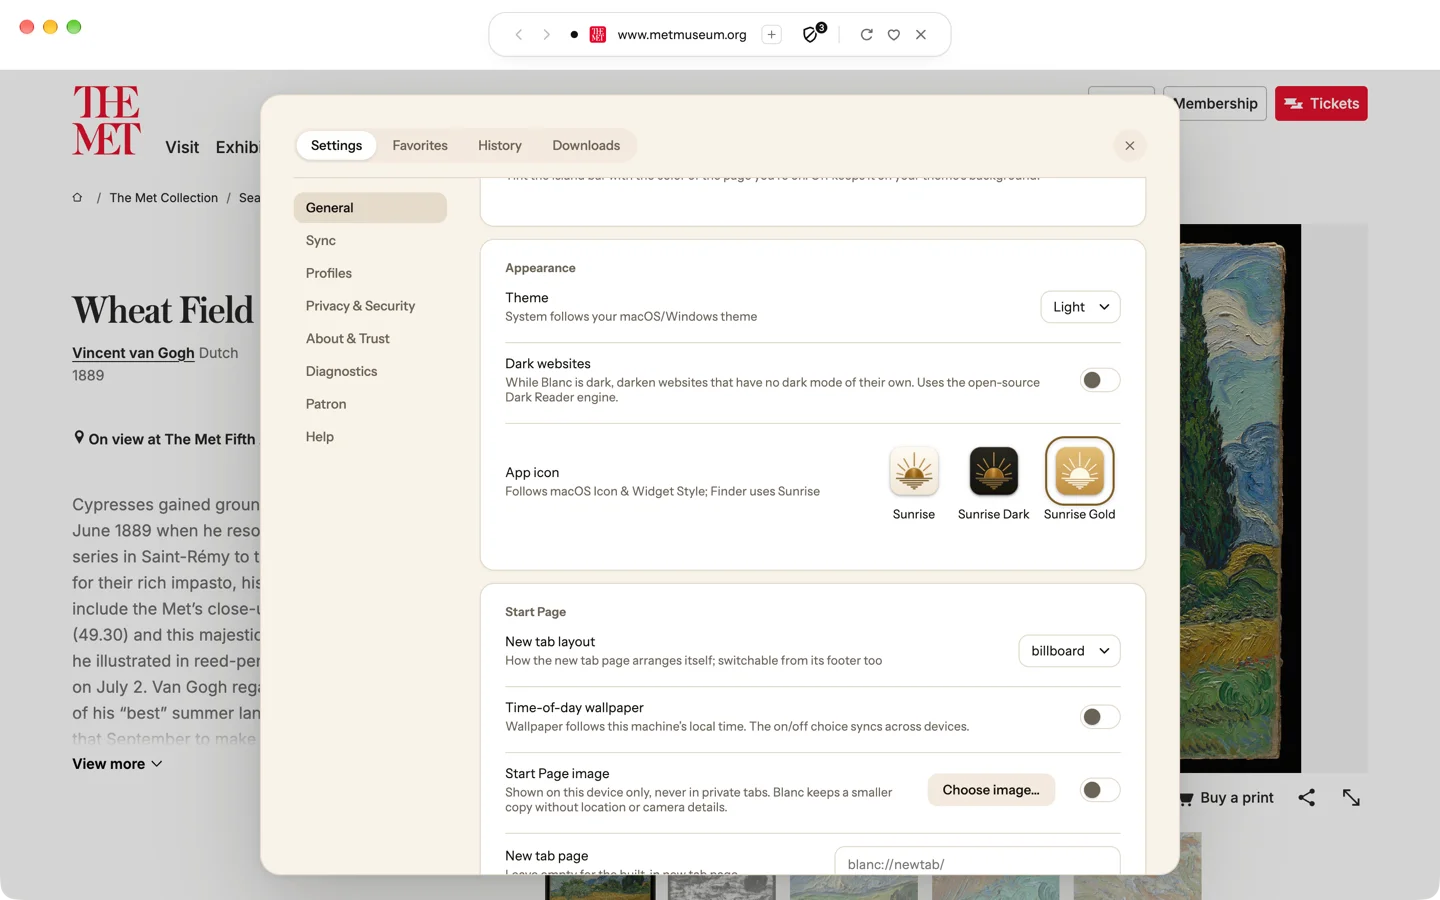Expand the artwork image fullscreen
1440x900 pixels.
pyautogui.click(x=1351, y=798)
